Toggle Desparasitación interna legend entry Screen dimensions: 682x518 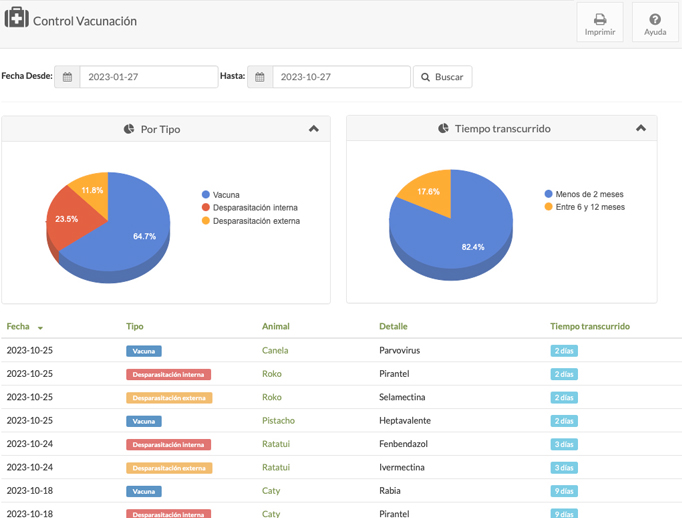[255, 208]
